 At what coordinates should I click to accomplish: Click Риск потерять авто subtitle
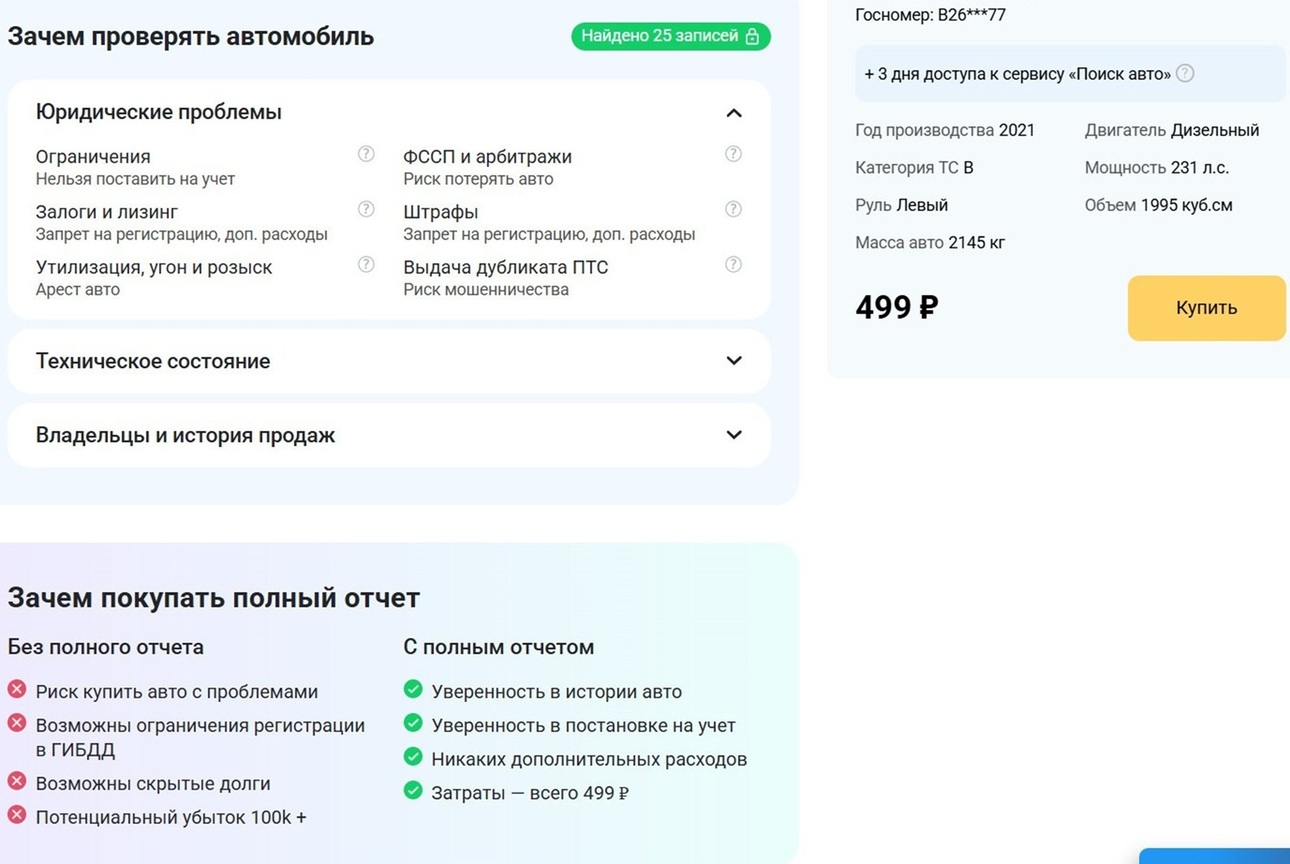tap(478, 179)
